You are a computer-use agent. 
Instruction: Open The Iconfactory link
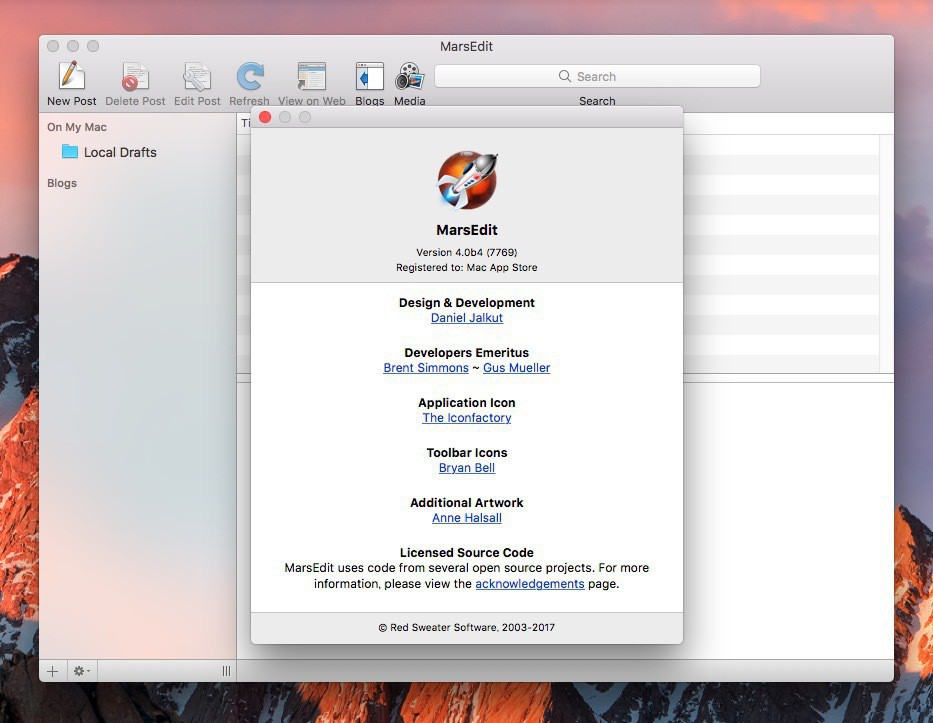click(467, 418)
